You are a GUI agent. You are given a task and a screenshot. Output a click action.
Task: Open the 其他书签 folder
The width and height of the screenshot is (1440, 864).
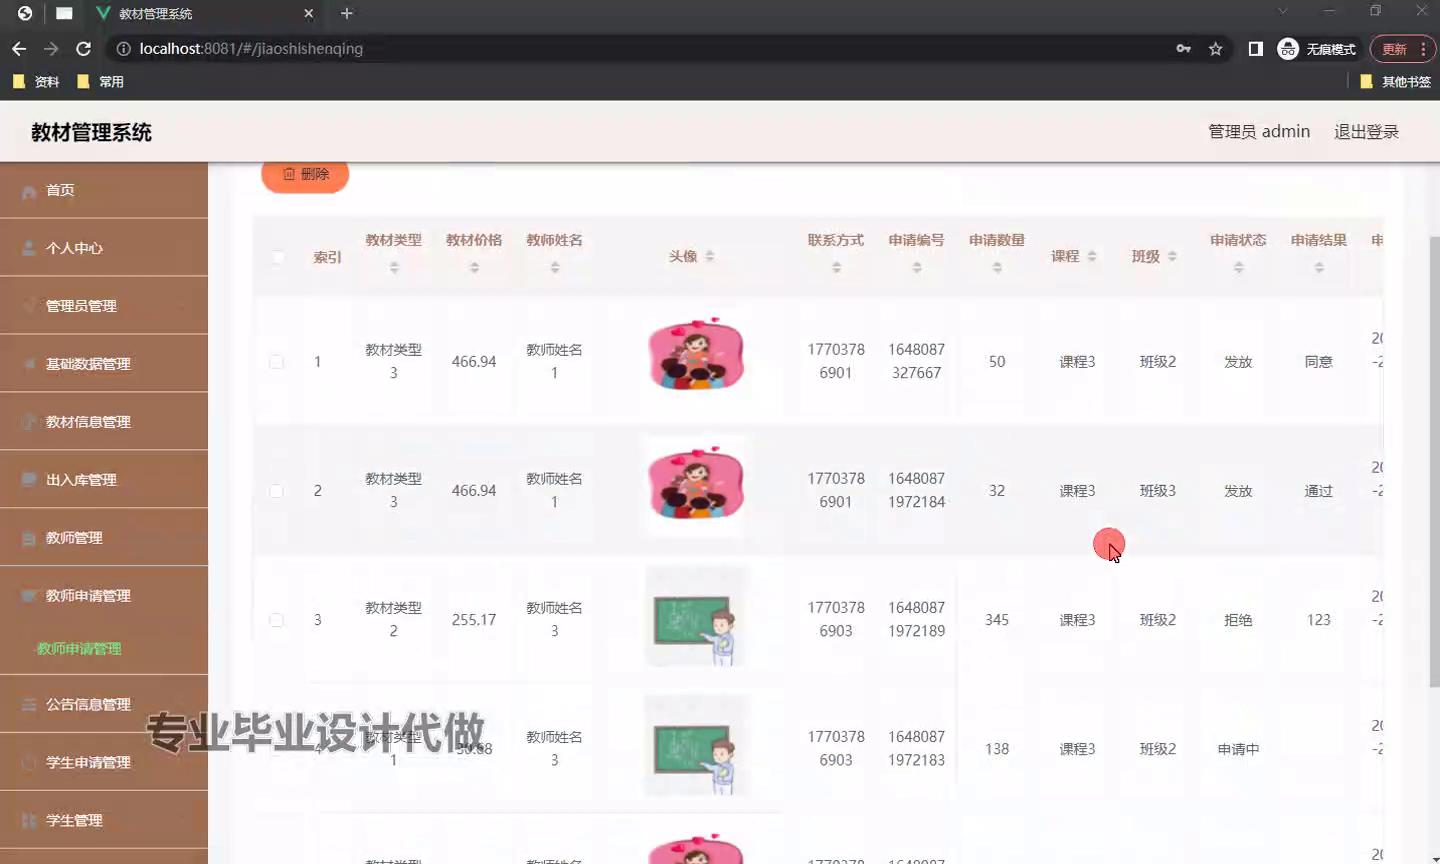1396,82
